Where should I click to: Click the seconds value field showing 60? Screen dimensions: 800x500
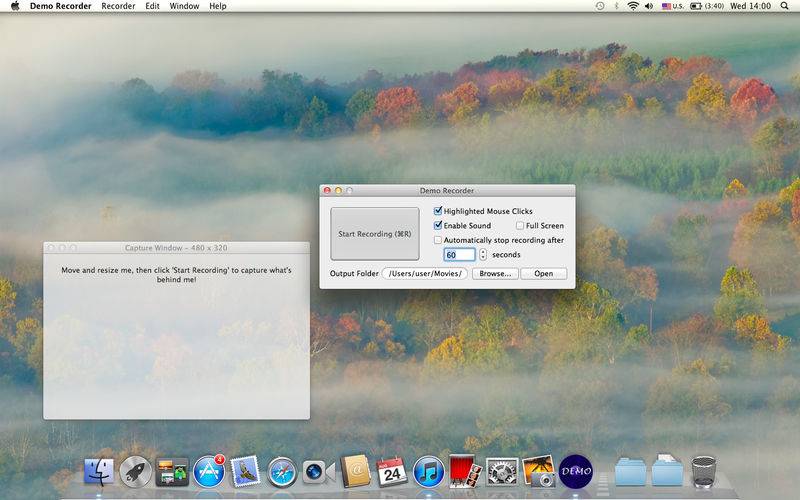coord(460,255)
